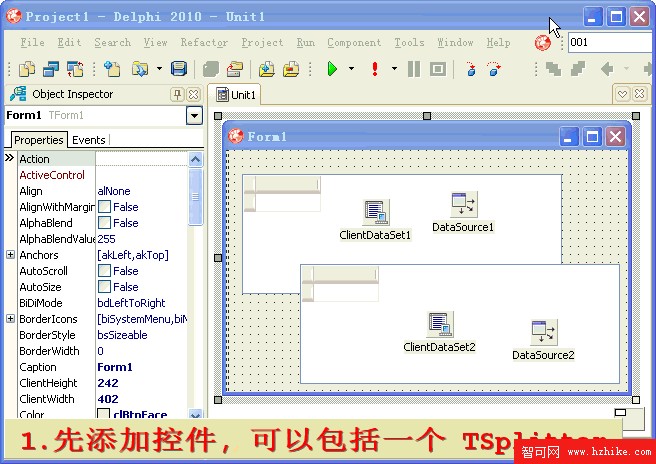Click the Pause toolbar icon

pyautogui.click(x=414, y=69)
